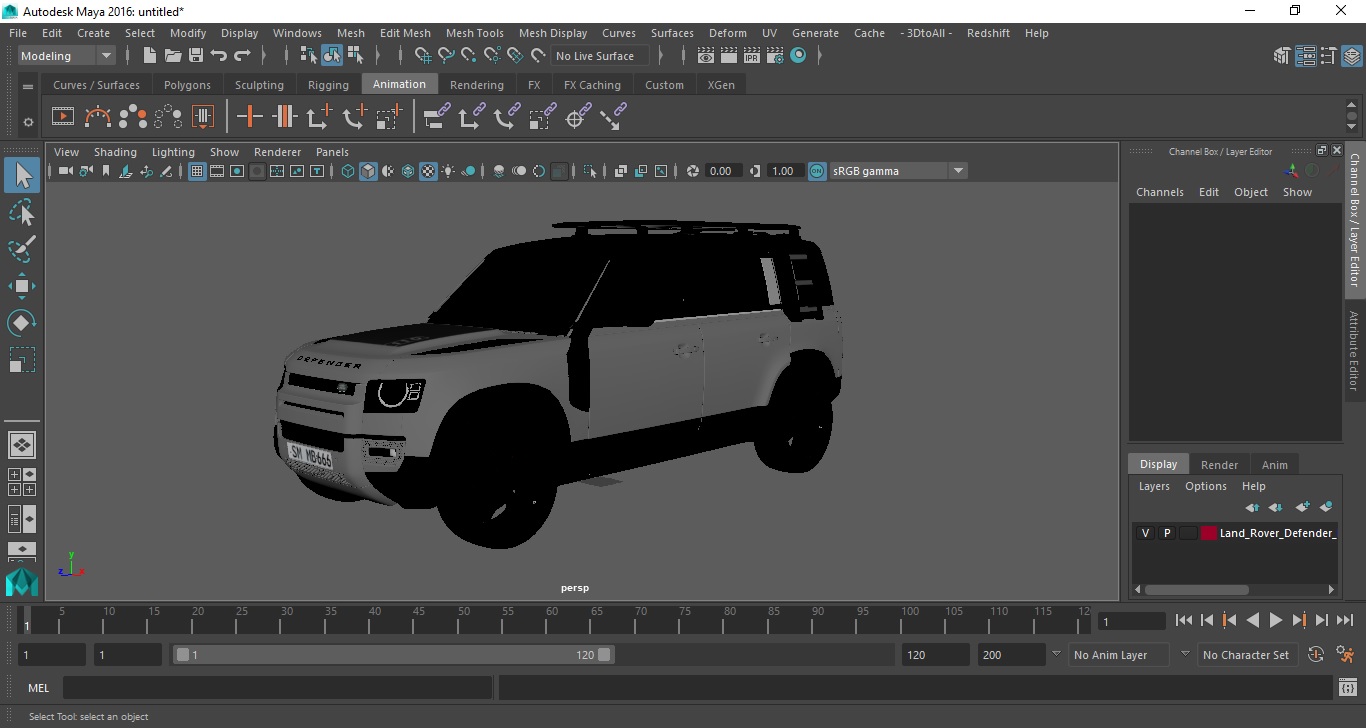This screenshot has height=728, width=1366.
Task: Toggle textured display checker icon
Action: pyautogui.click(x=428, y=171)
